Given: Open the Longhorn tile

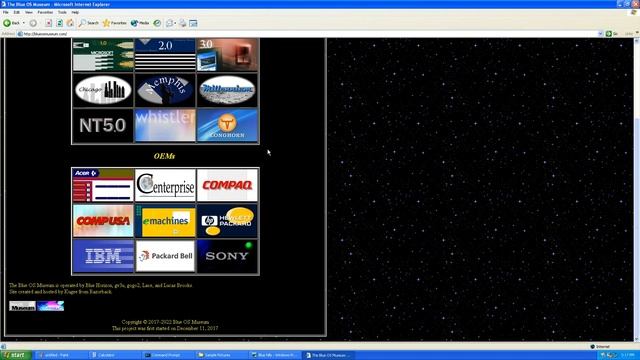Looking at the screenshot, I should pos(227,125).
